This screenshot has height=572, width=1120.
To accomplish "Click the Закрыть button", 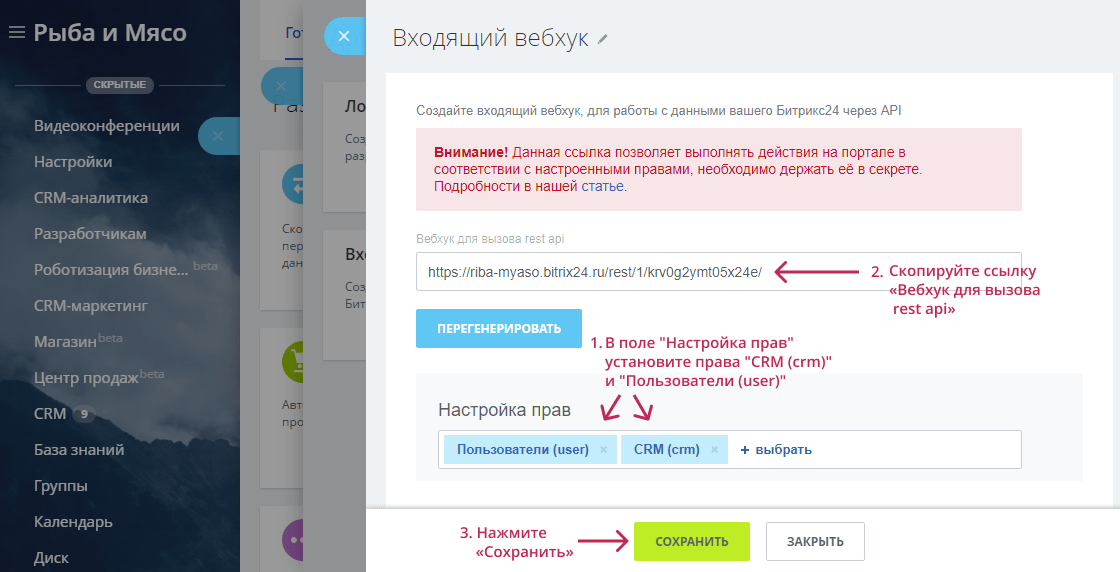I will (x=814, y=541).
